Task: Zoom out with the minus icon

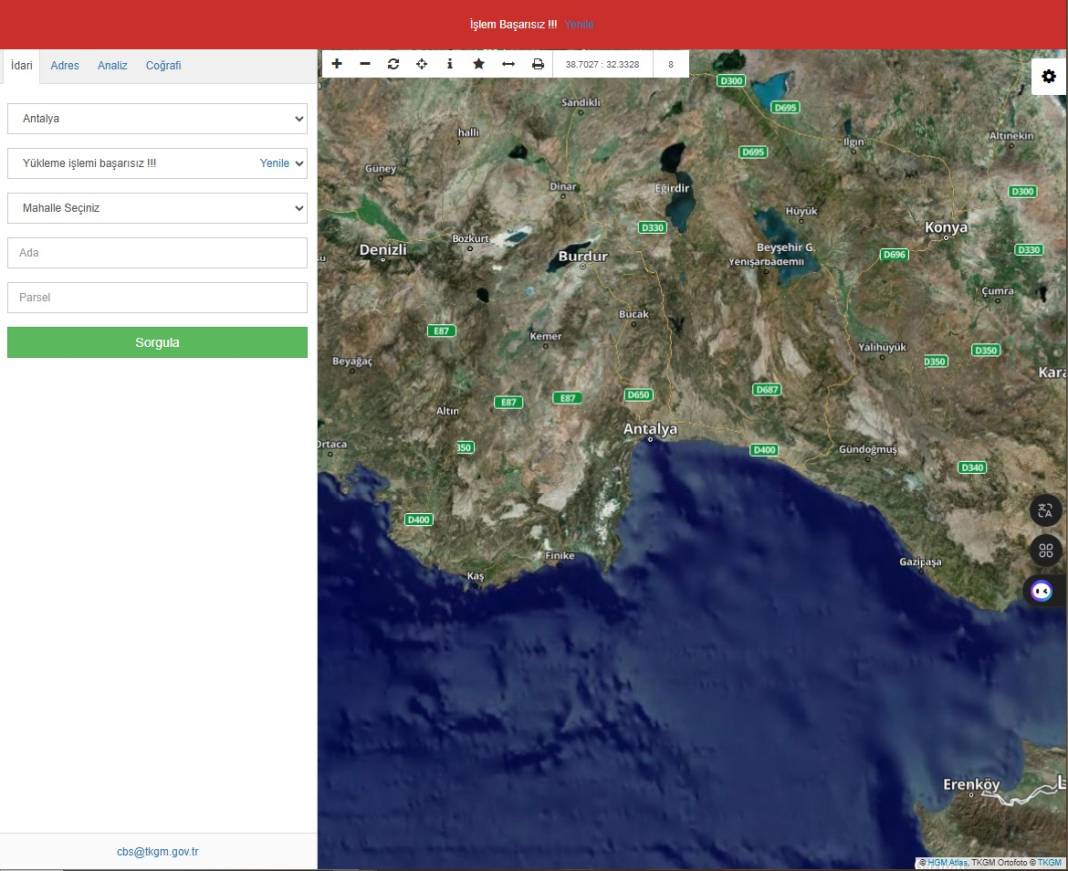Action: tap(365, 64)
